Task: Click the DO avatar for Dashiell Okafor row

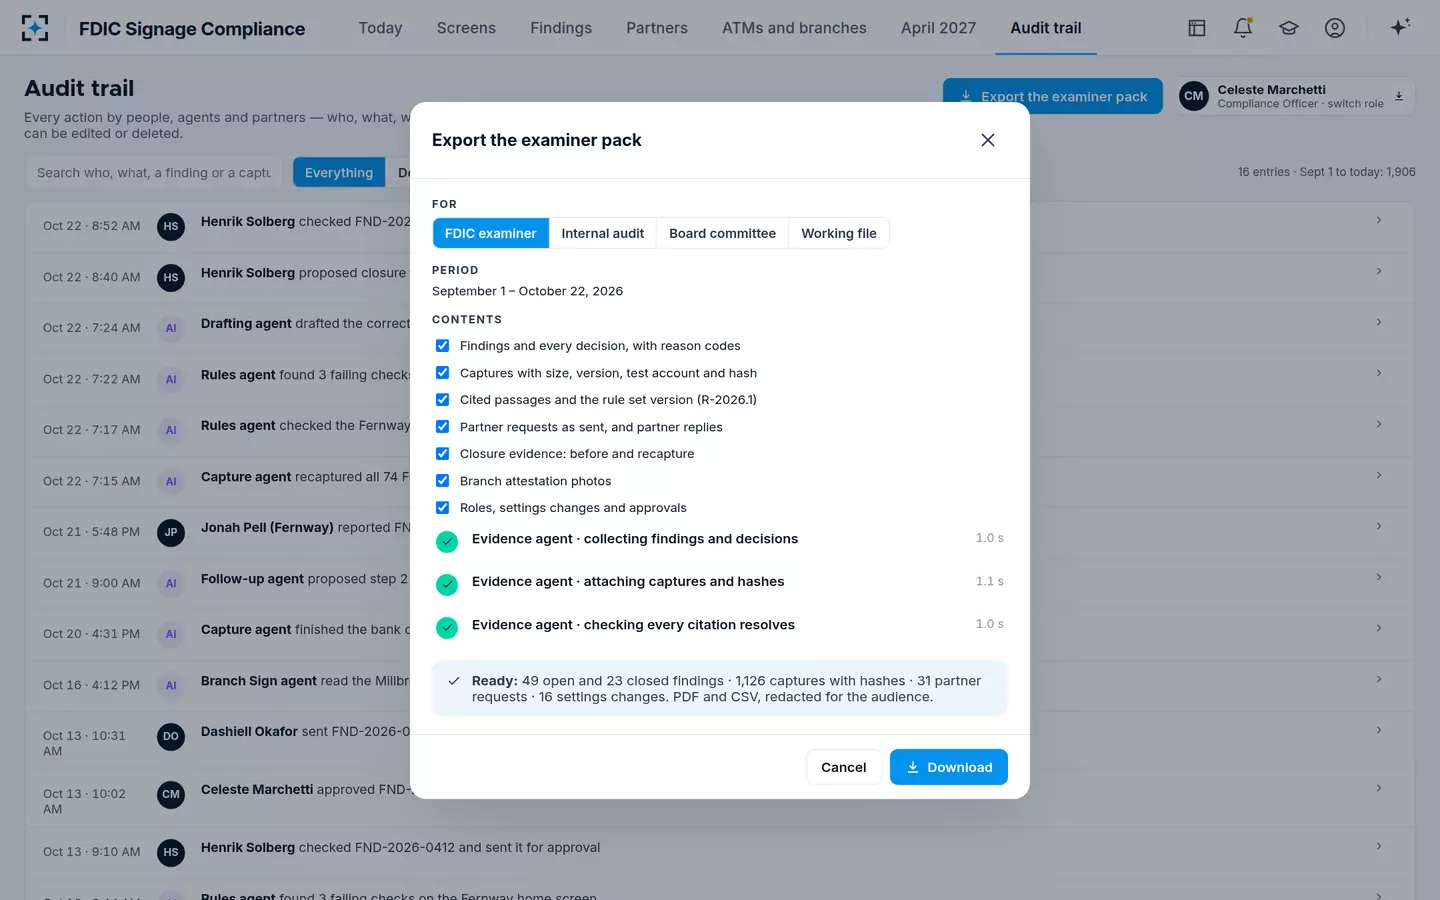Action: (171, 737)
